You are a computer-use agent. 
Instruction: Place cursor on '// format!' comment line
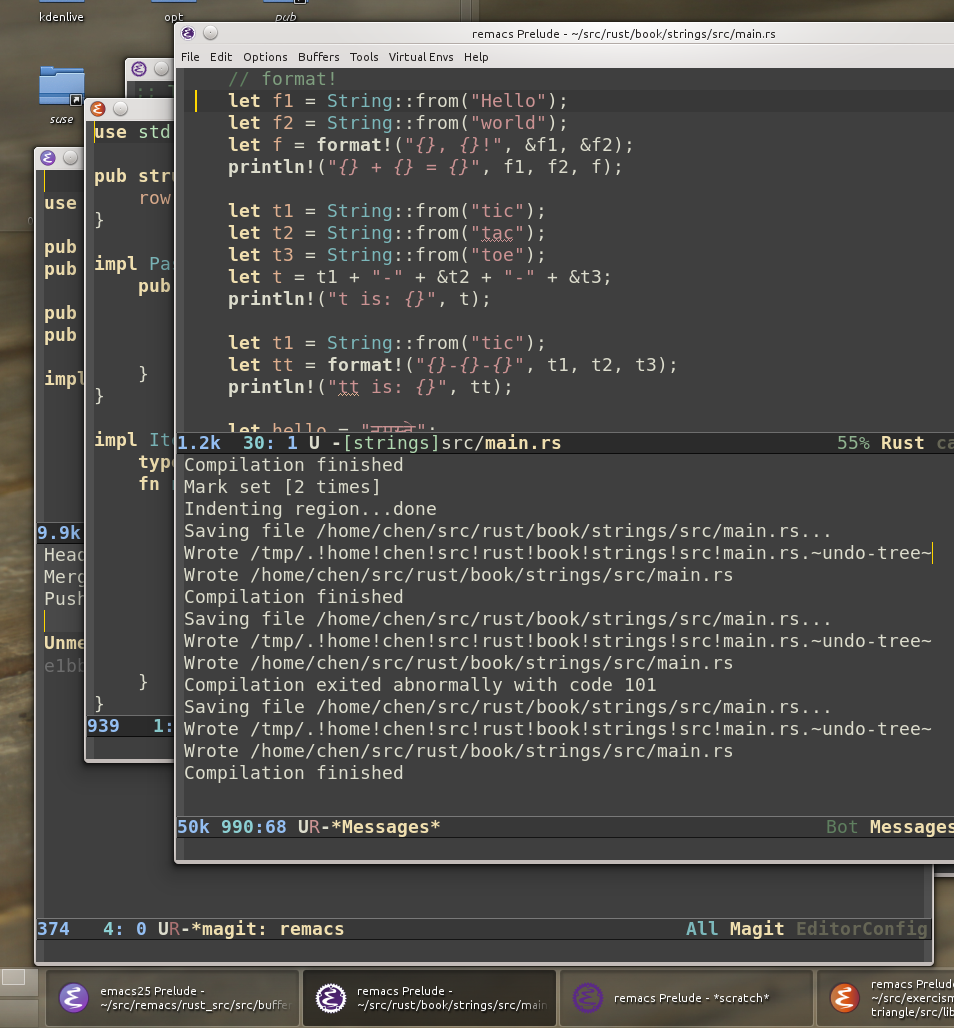point(282,79)
